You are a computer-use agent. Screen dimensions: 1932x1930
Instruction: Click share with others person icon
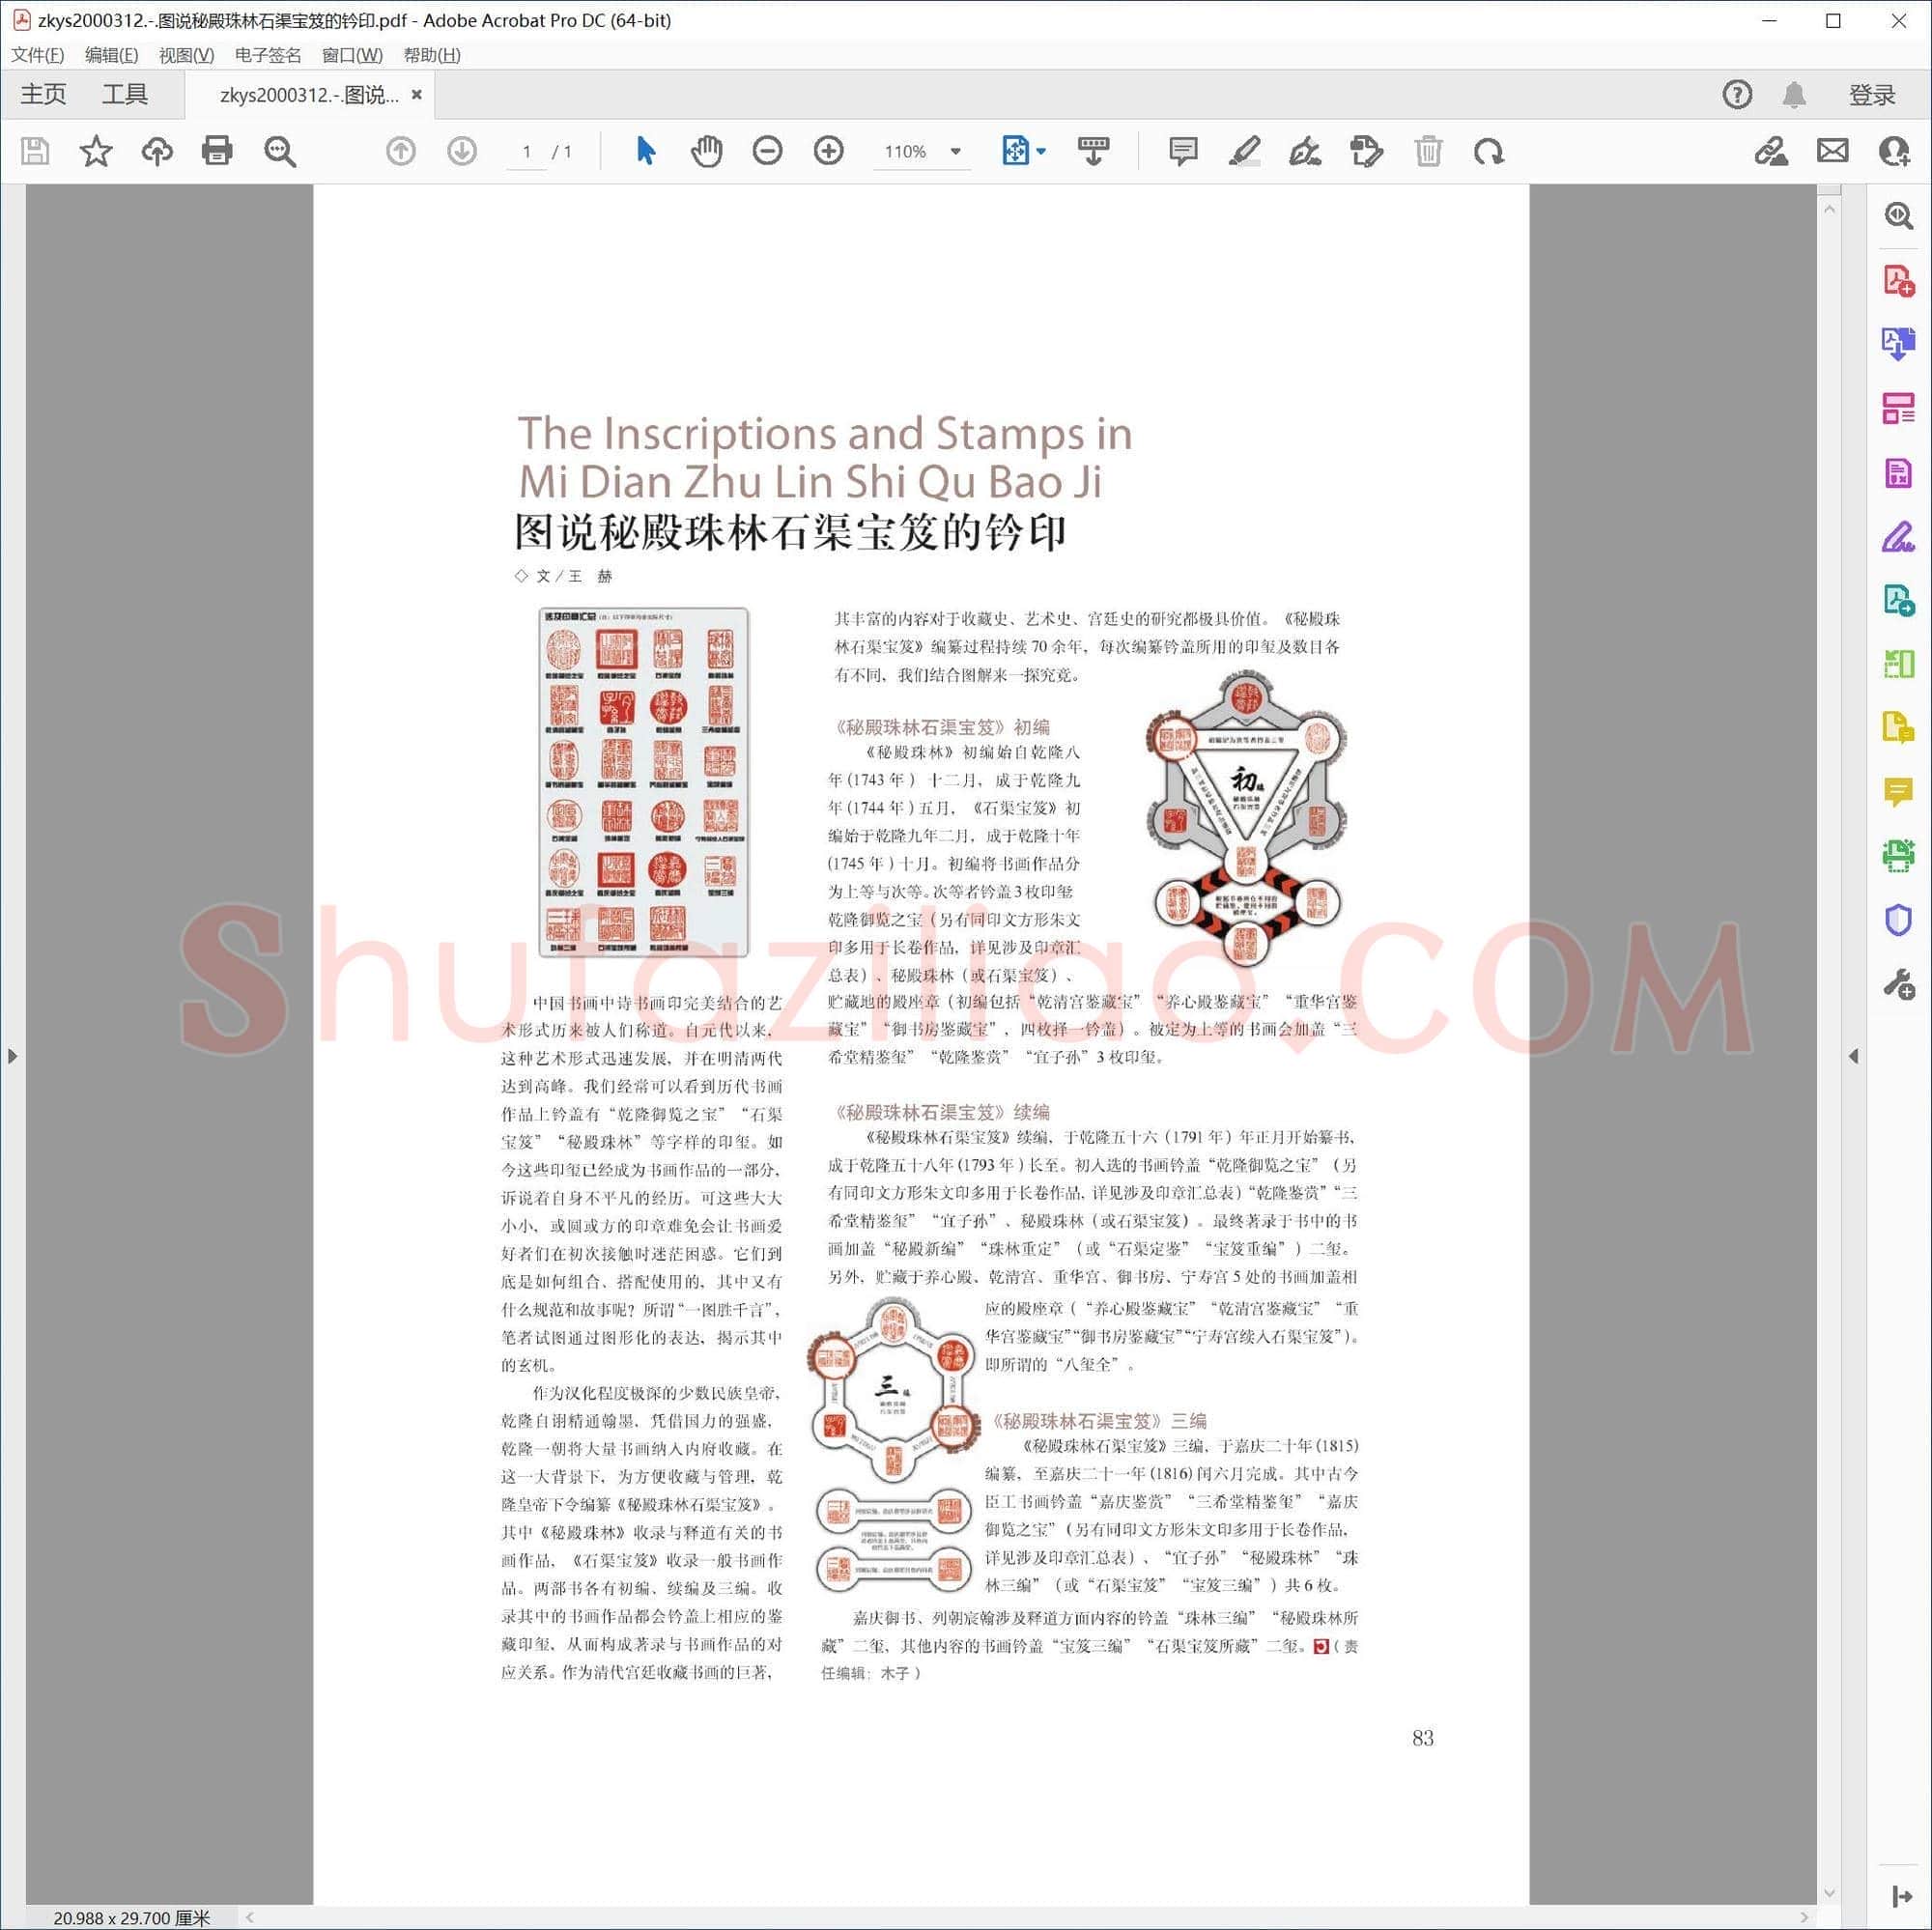point(1895,152)
